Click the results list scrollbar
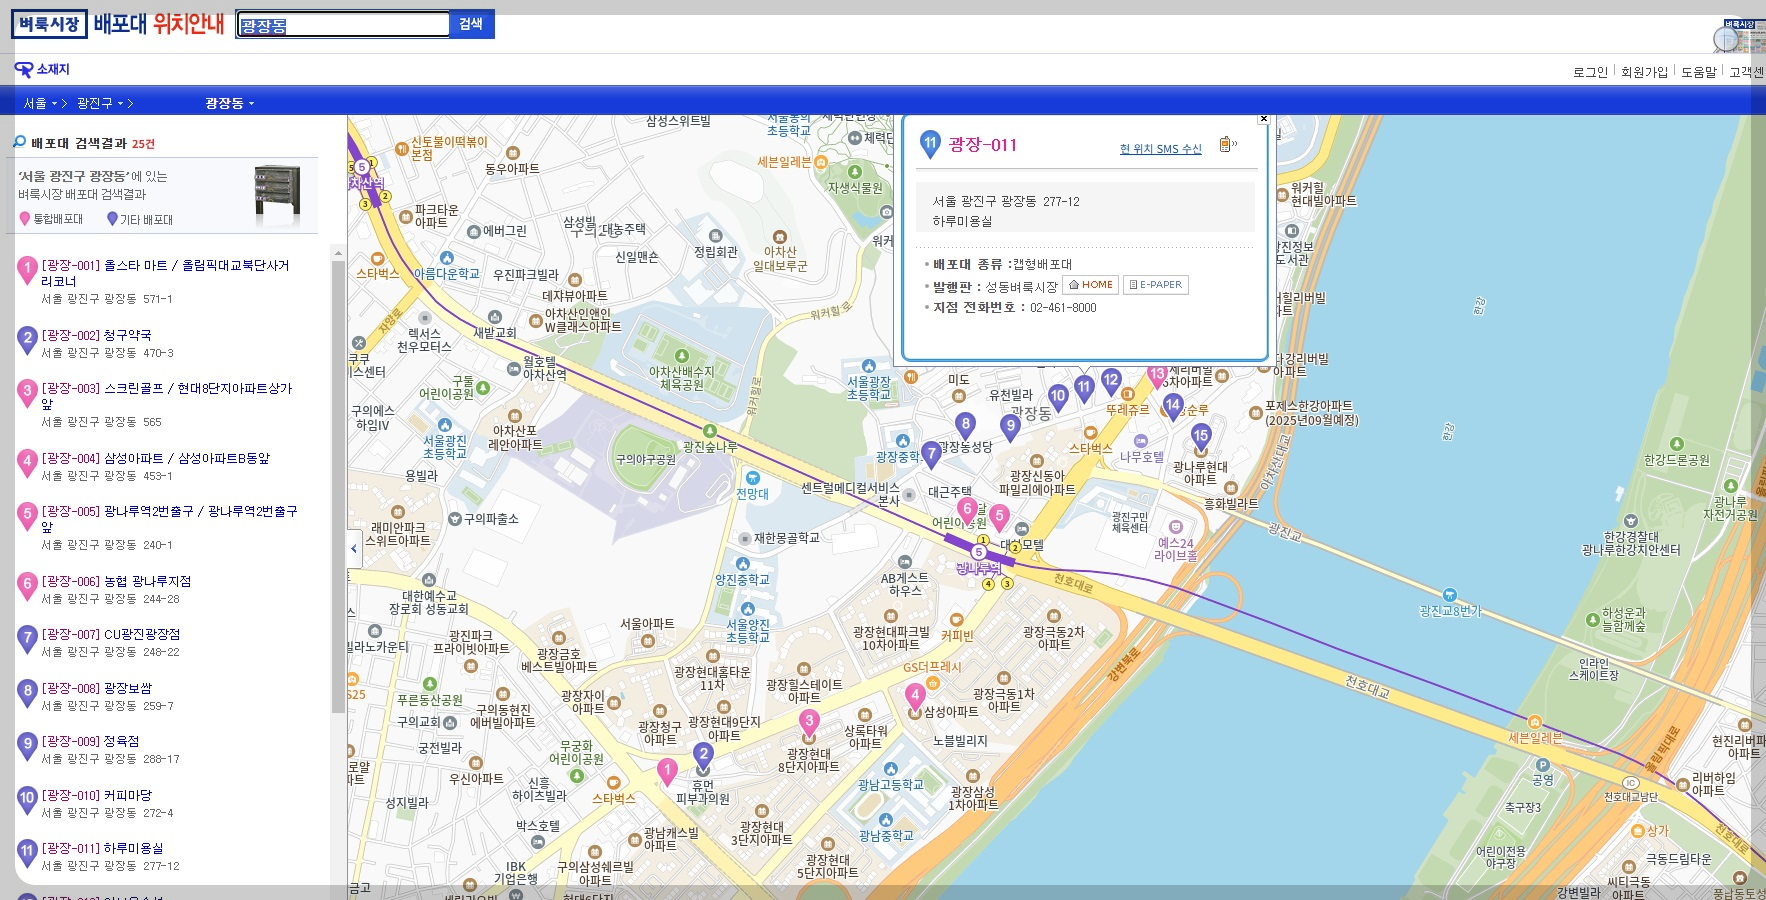Screen dimensions: 1766x900 pos(338,486)
